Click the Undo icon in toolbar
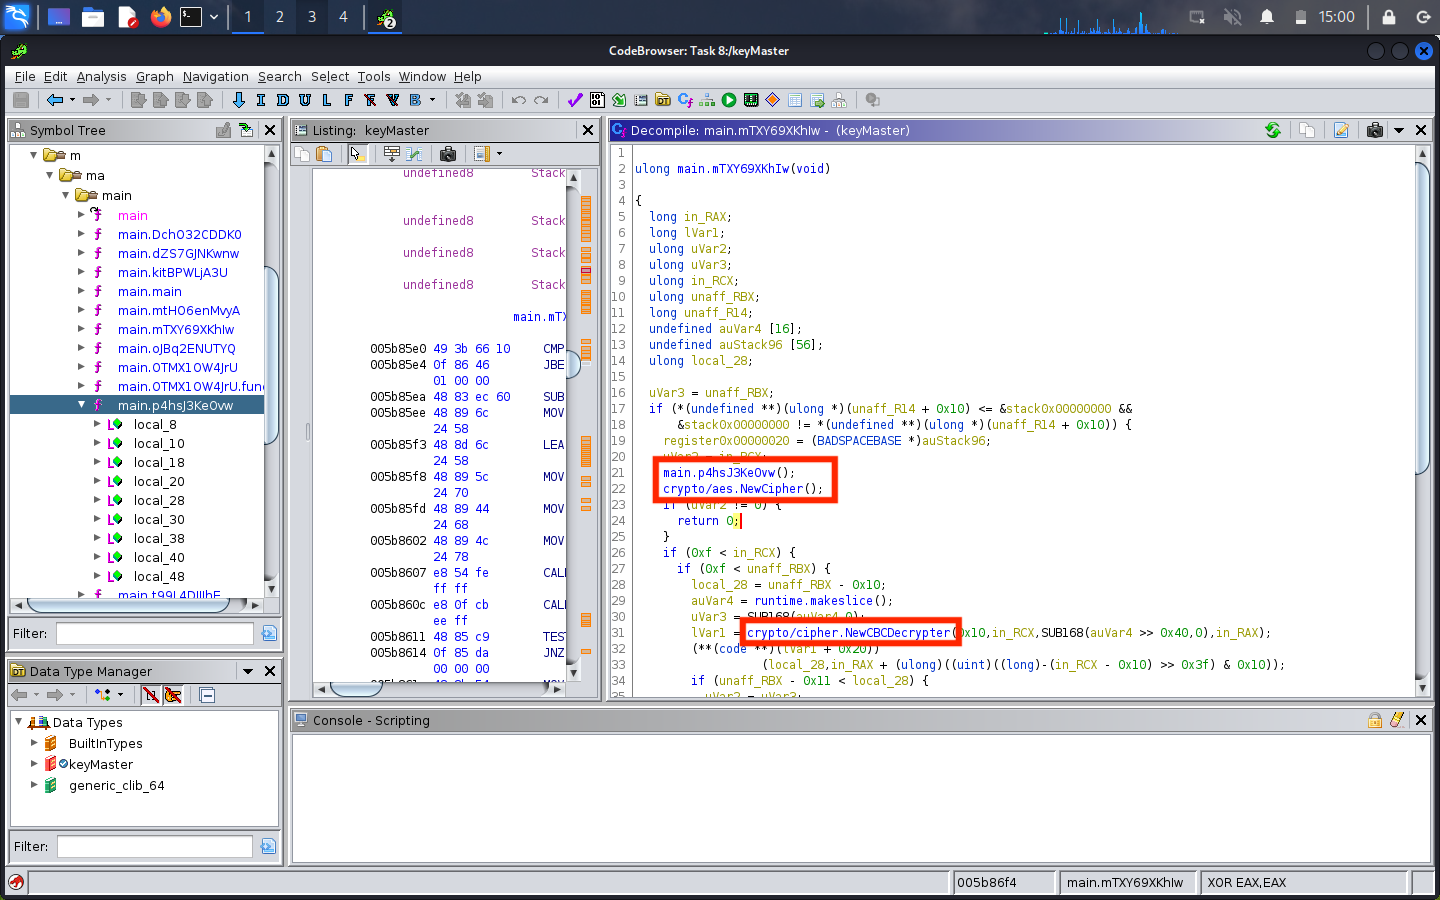The height and width of the screenshot is (900, 1440). 518,100
